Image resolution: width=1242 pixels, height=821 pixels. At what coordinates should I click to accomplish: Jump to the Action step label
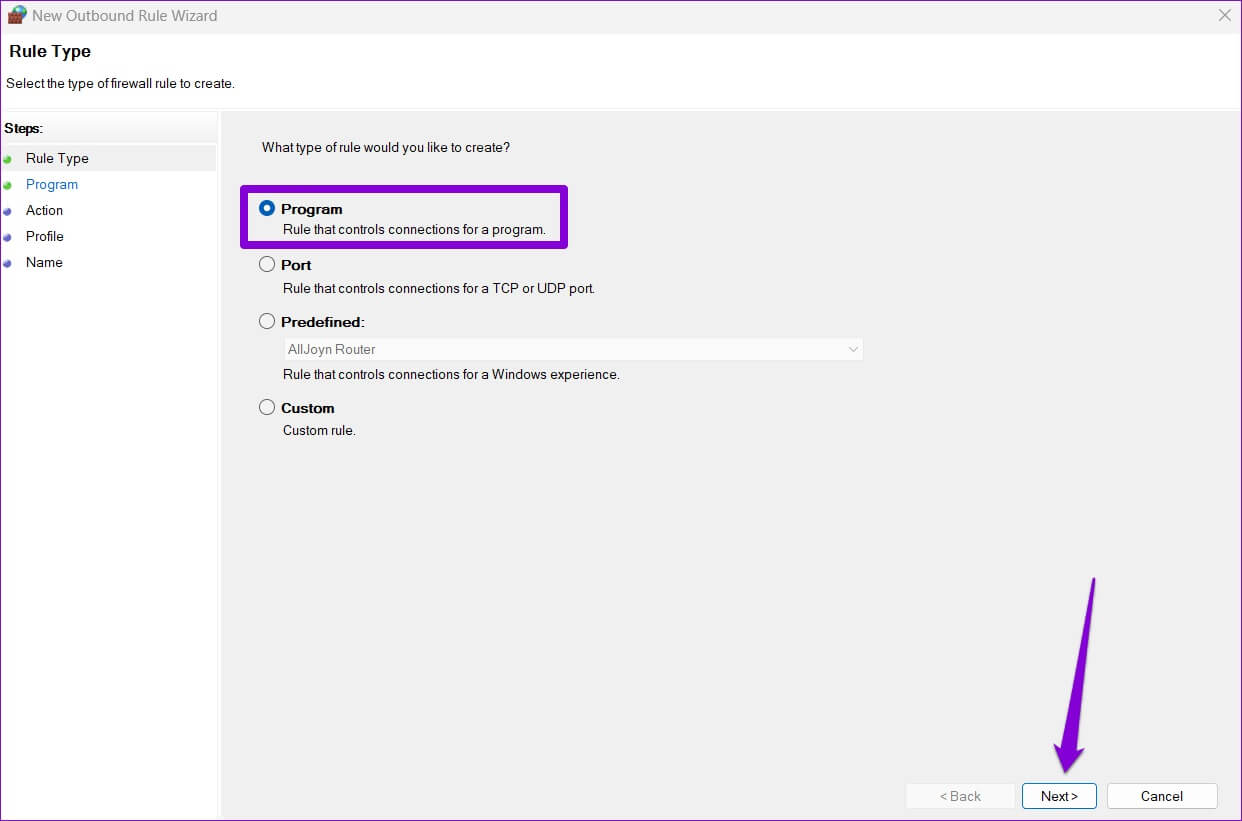44,210
